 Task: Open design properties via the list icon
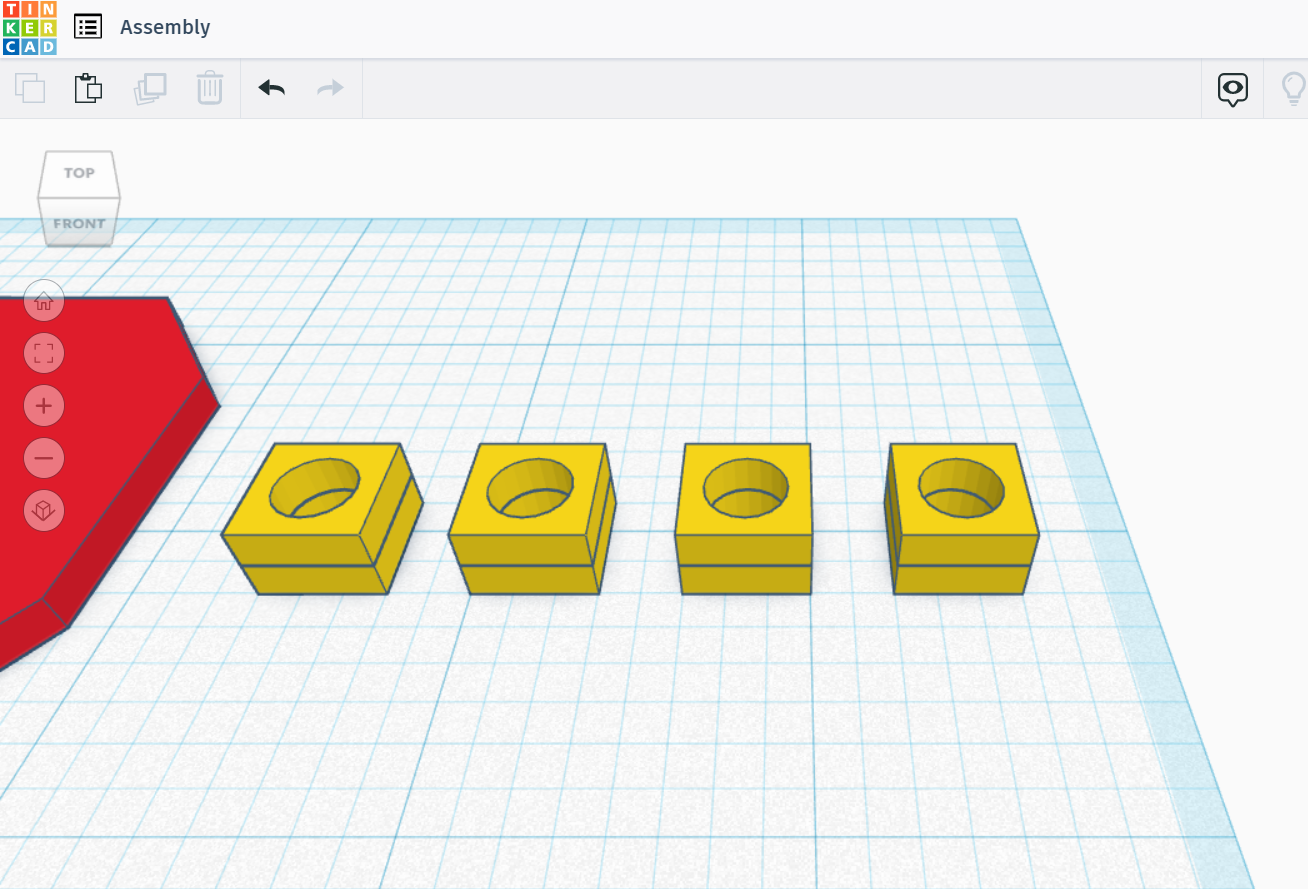88,27
